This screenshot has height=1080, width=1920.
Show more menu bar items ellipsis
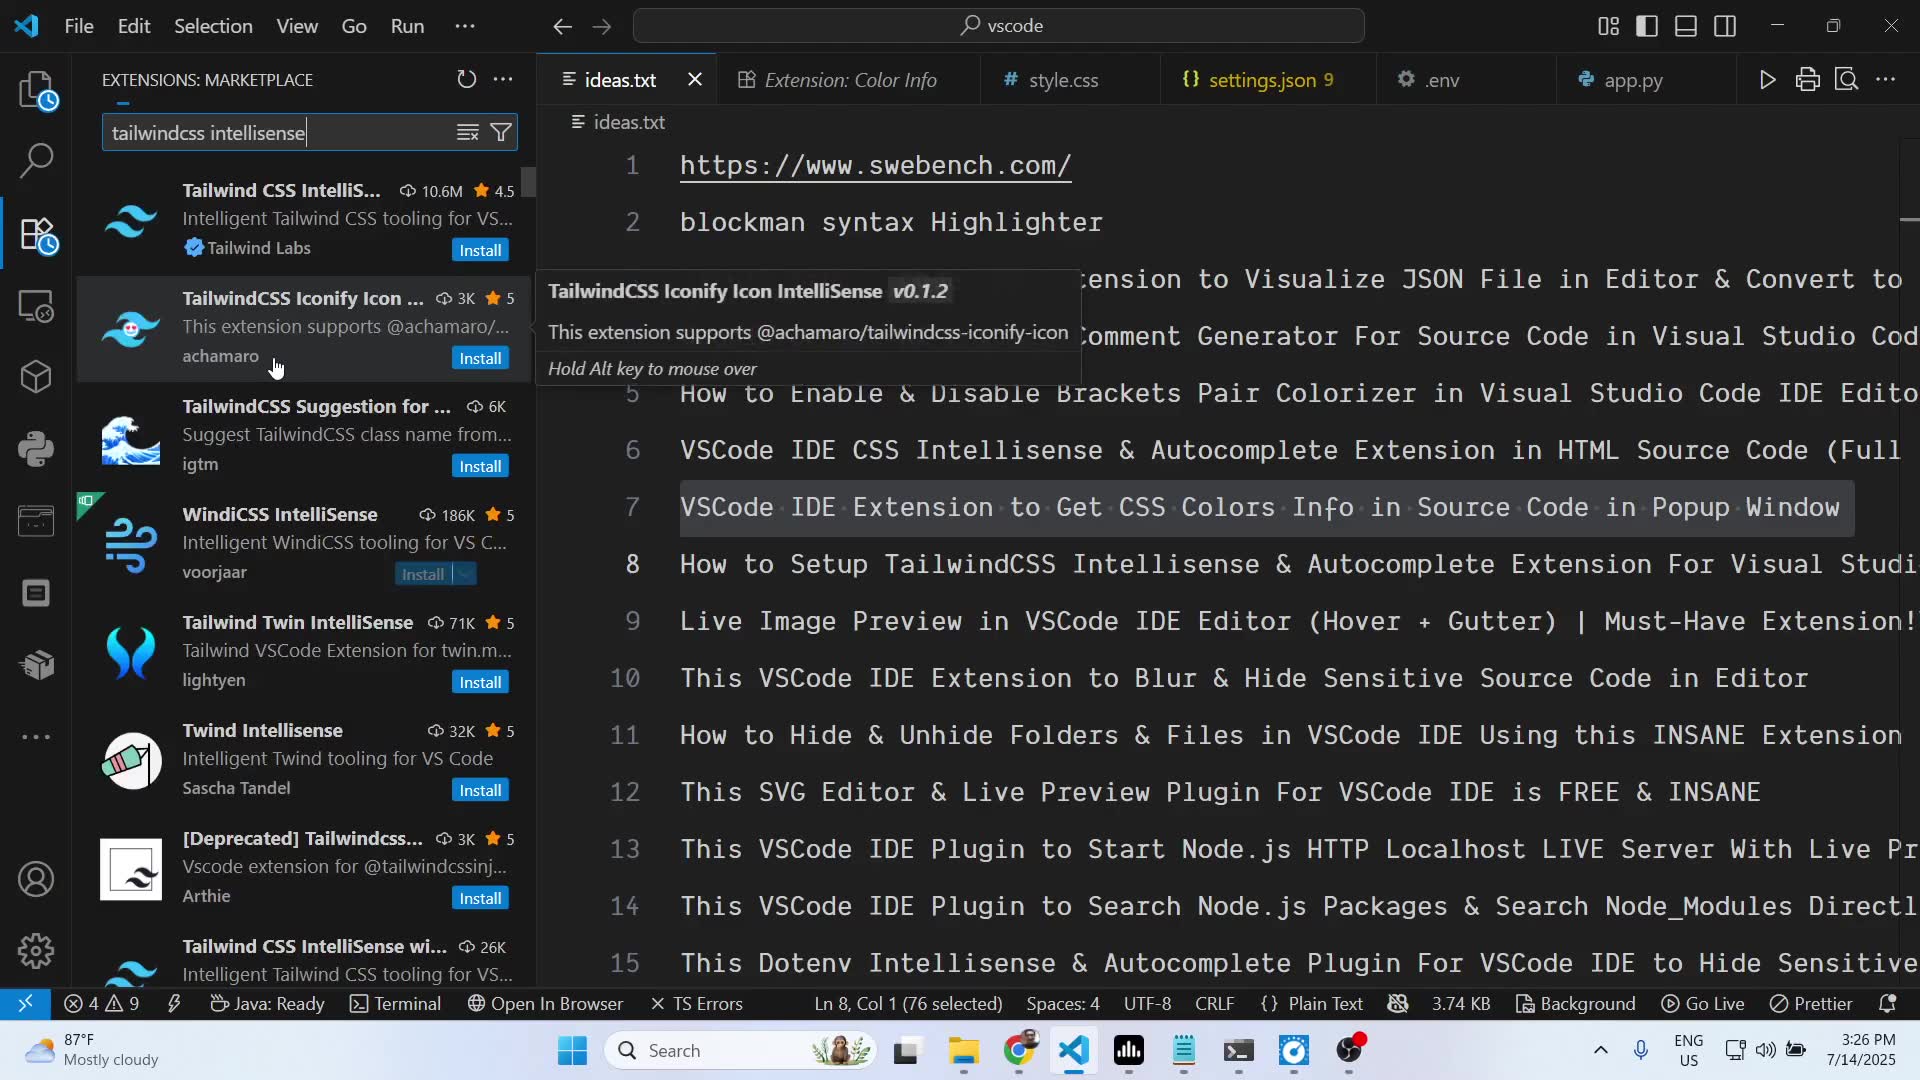click(465, 26)
